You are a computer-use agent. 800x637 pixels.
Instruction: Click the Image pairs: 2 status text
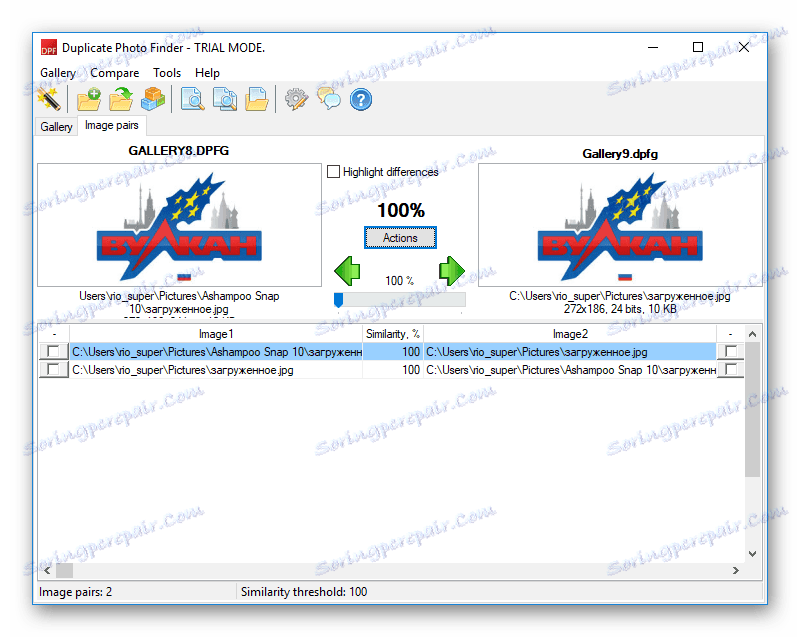(x=76, y=592)
